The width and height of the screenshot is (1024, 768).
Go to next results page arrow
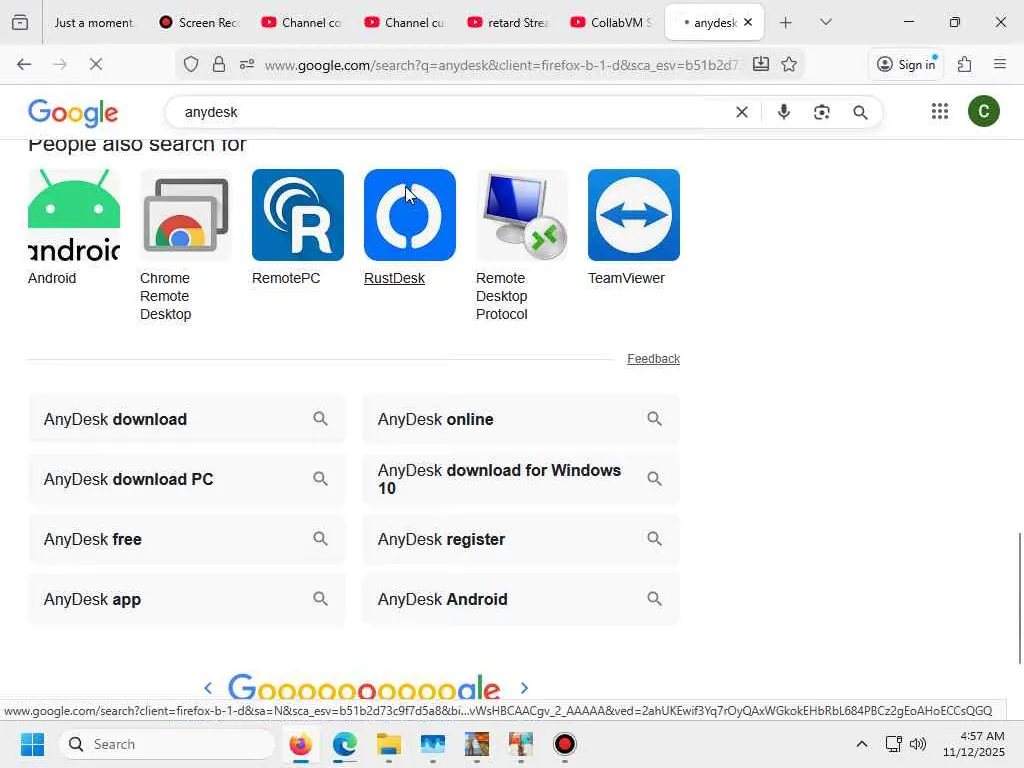(524, 688)
